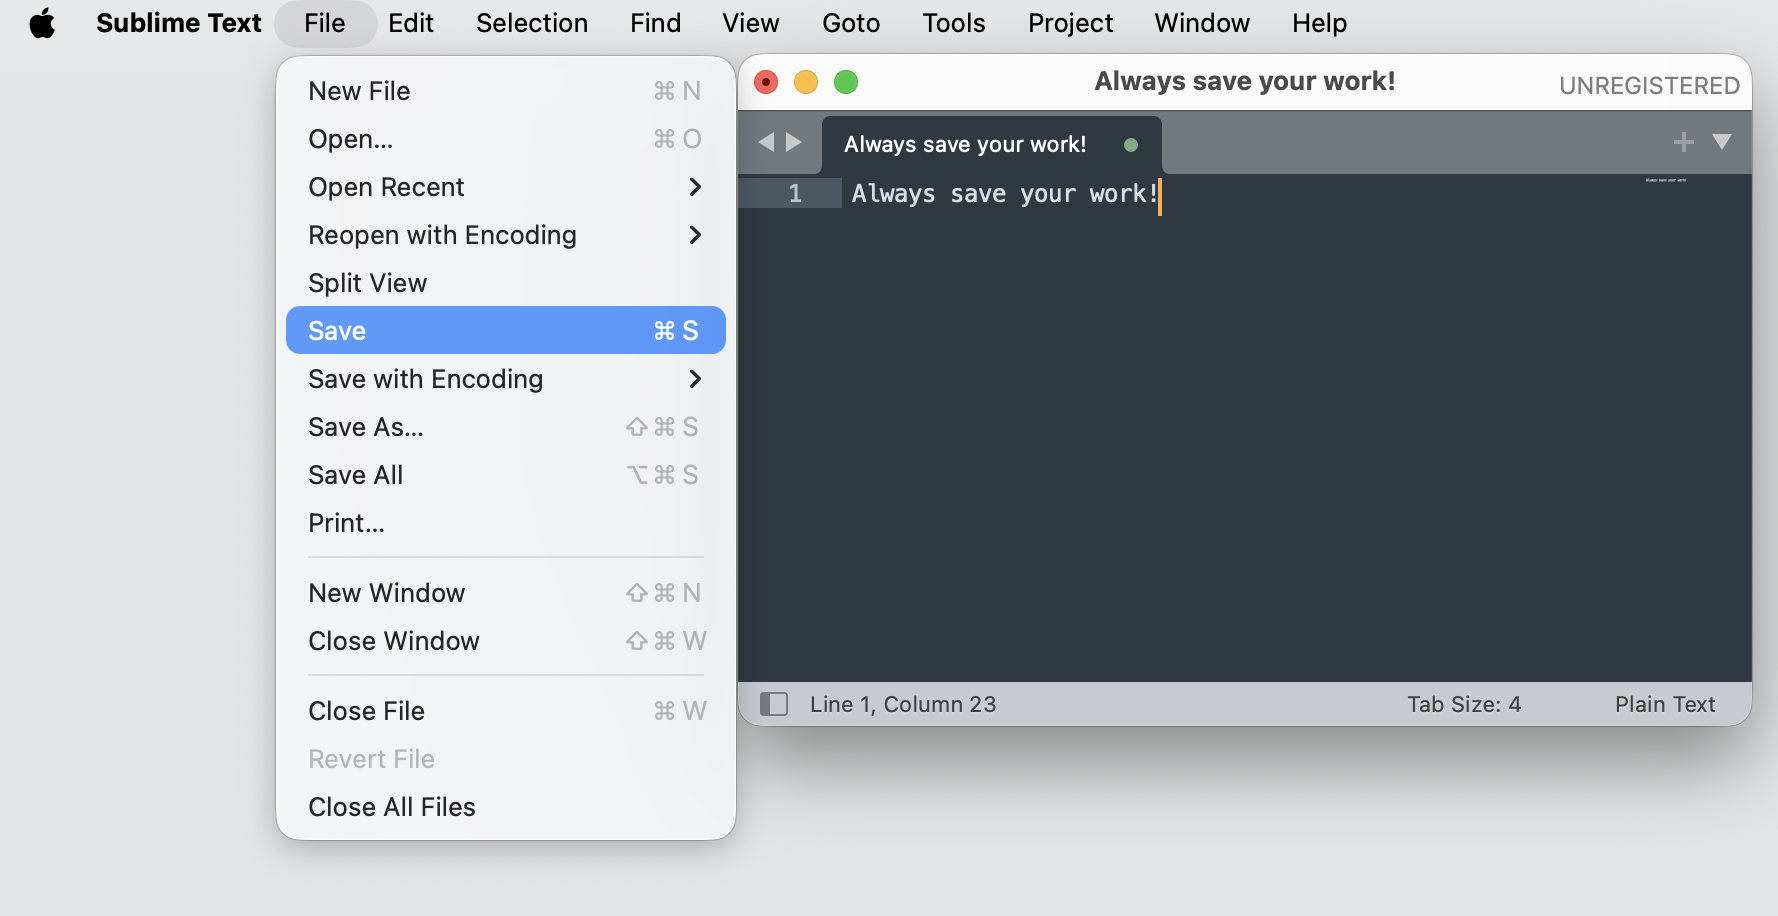This screenshot has height=916, width=1778.
Task: Choose Close All Files menu item
Action: (506, 807)
